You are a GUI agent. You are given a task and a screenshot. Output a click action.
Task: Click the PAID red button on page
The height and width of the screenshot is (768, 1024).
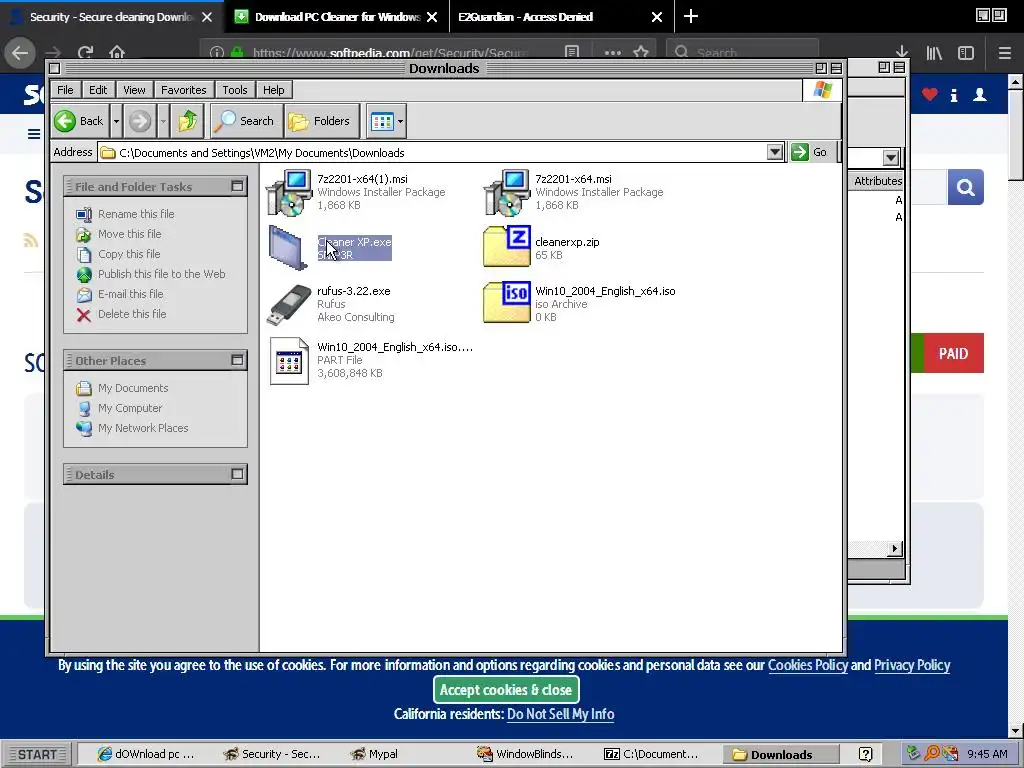[x=953, y=353]
